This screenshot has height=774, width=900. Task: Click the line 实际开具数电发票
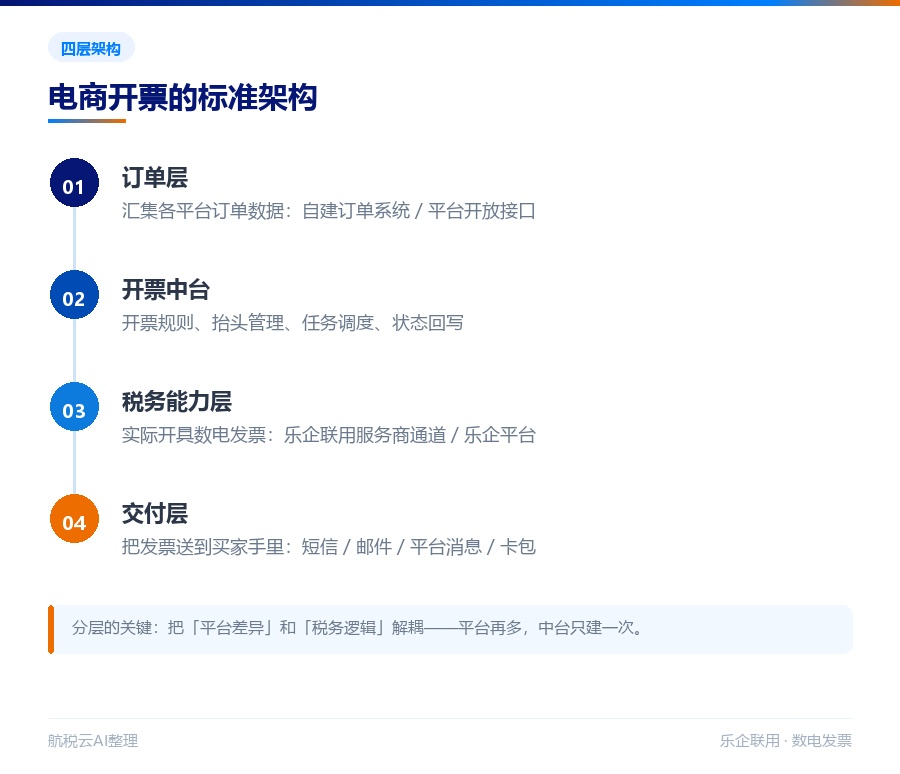coord(328,435)
